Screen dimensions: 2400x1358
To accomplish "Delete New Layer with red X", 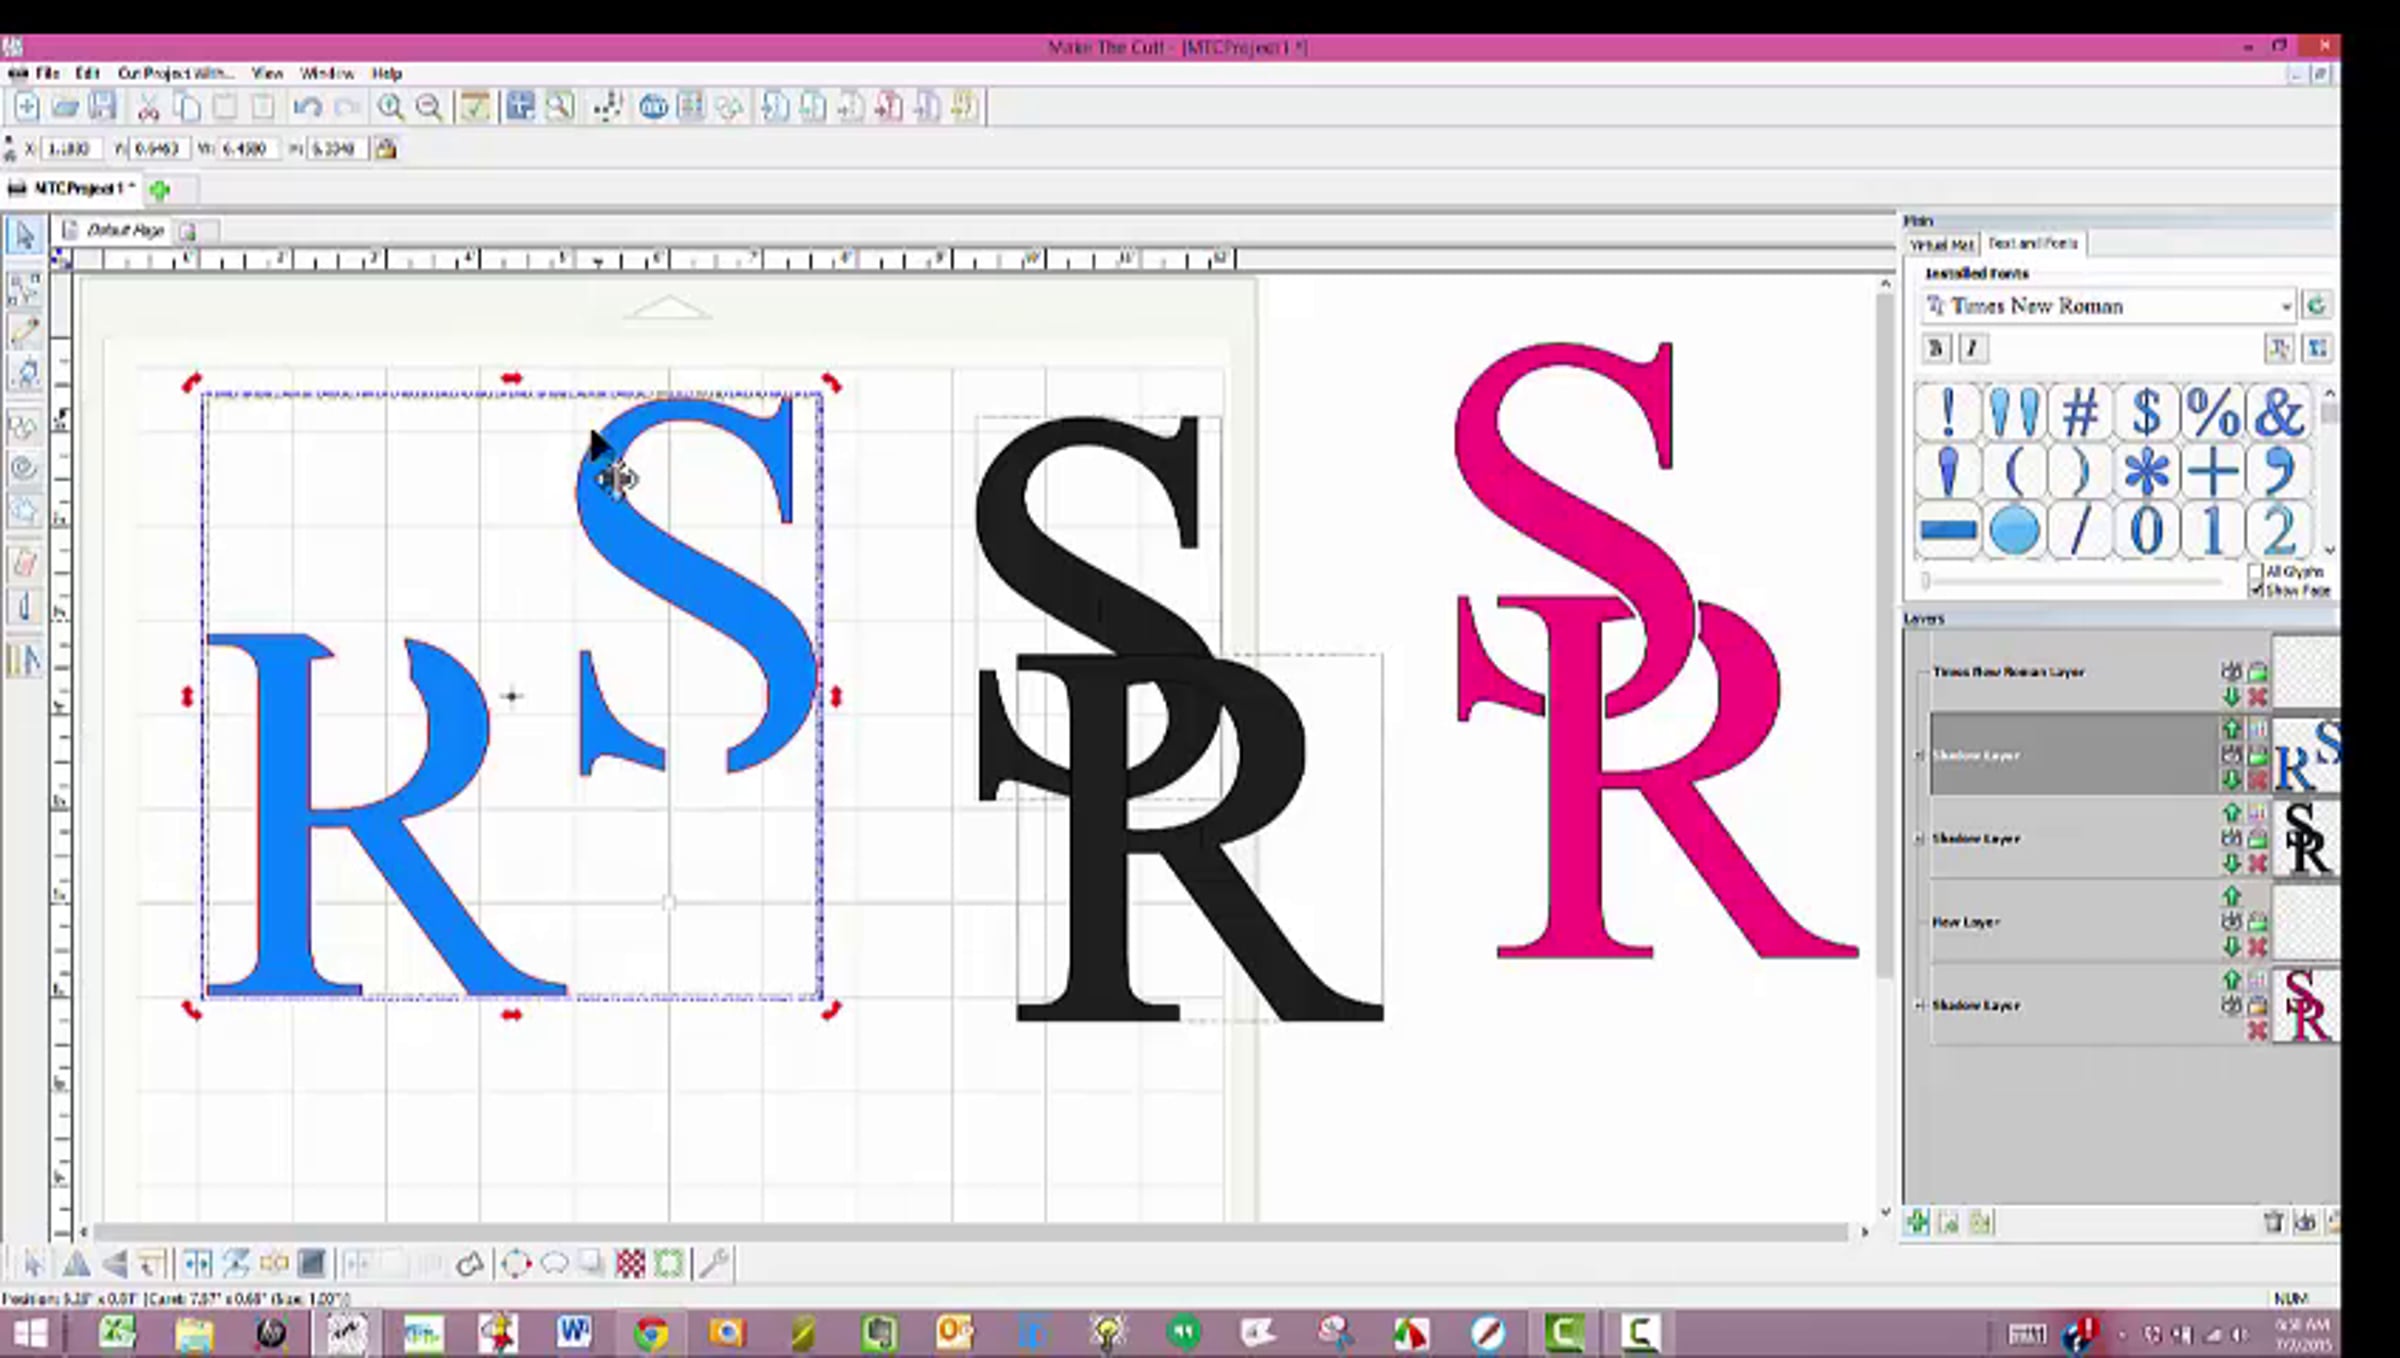I will [x=2257, y=946].
